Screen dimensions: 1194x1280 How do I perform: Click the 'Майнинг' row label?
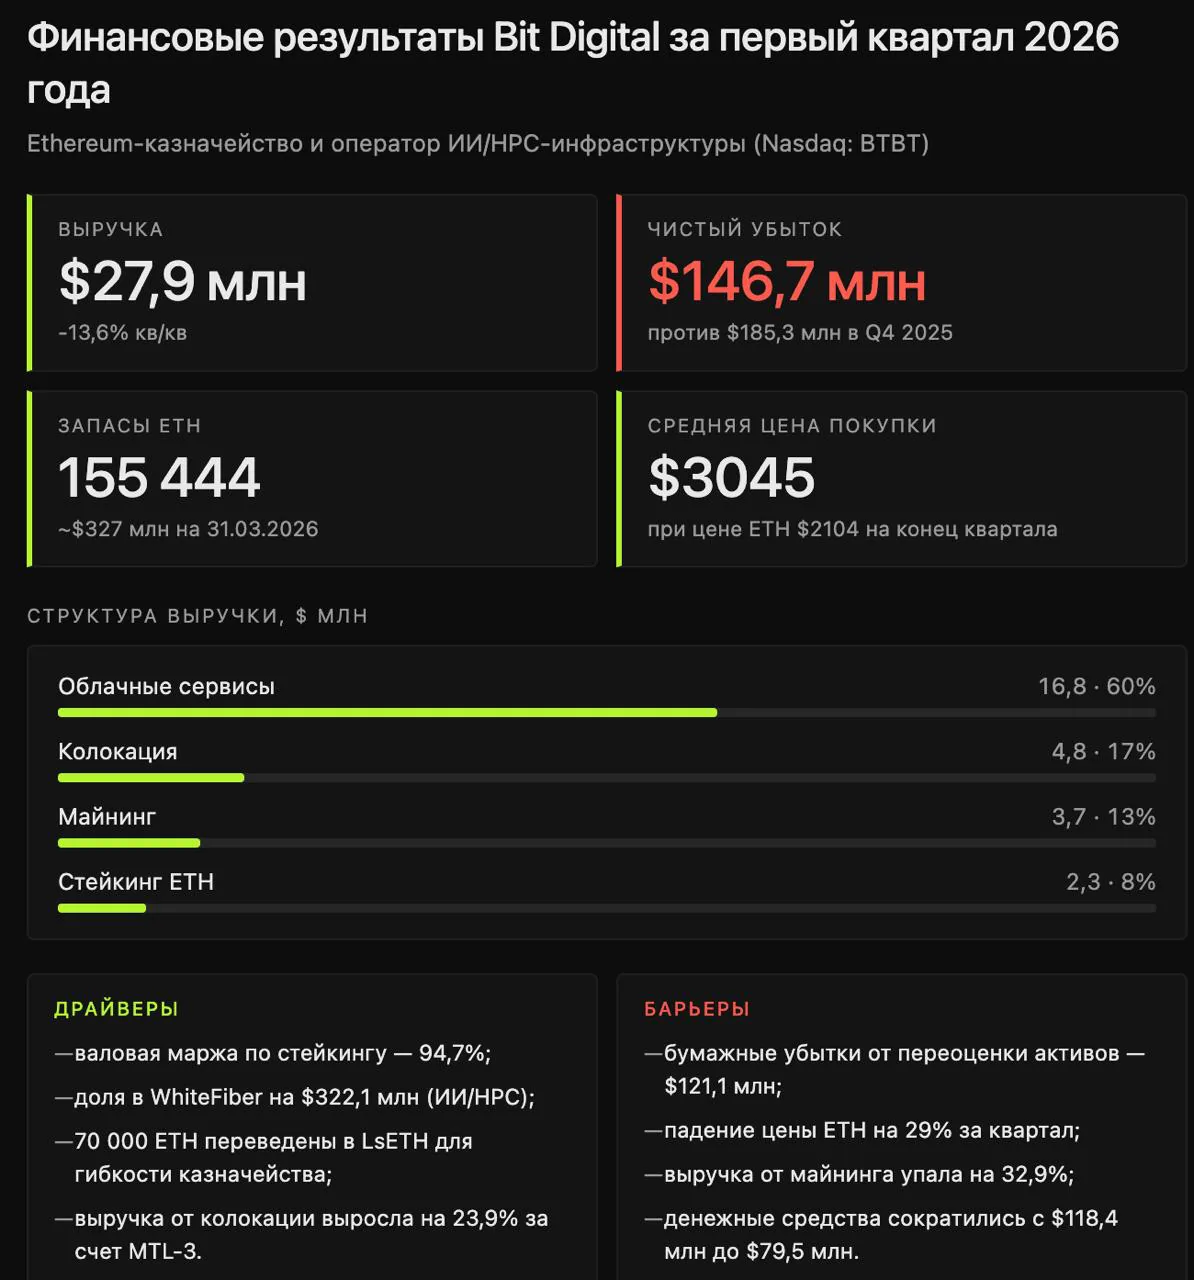107,817
